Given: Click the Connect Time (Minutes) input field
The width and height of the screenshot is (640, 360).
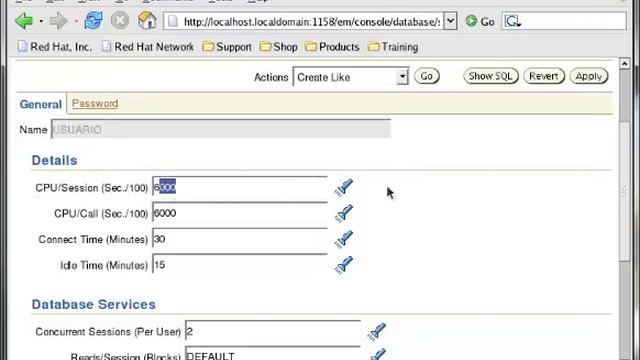Looking at the screenshot, I should pos(240,239).
